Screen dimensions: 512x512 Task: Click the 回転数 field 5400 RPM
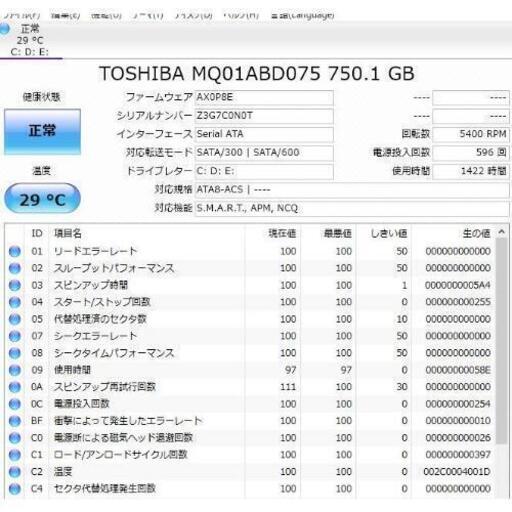tap(471, 134)
